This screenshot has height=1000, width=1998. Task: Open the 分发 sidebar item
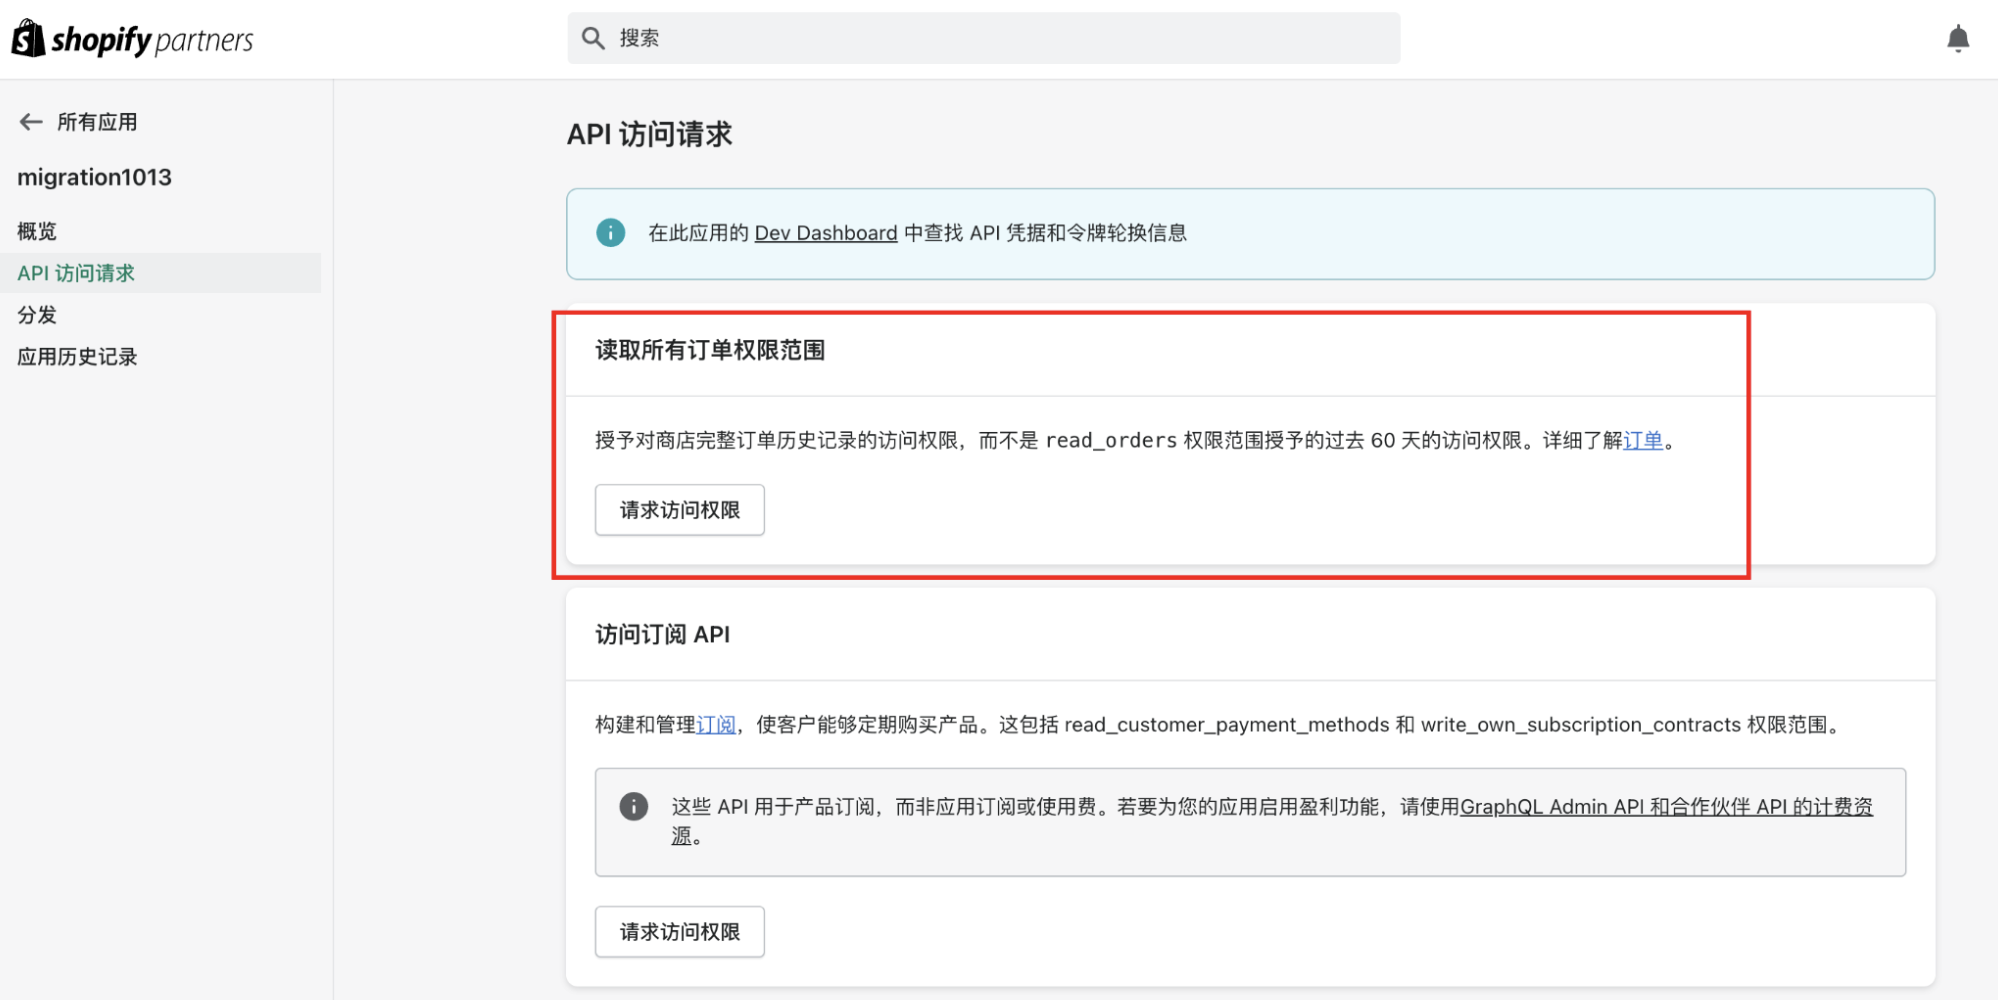pyautogui.click(x=37, y=315)
